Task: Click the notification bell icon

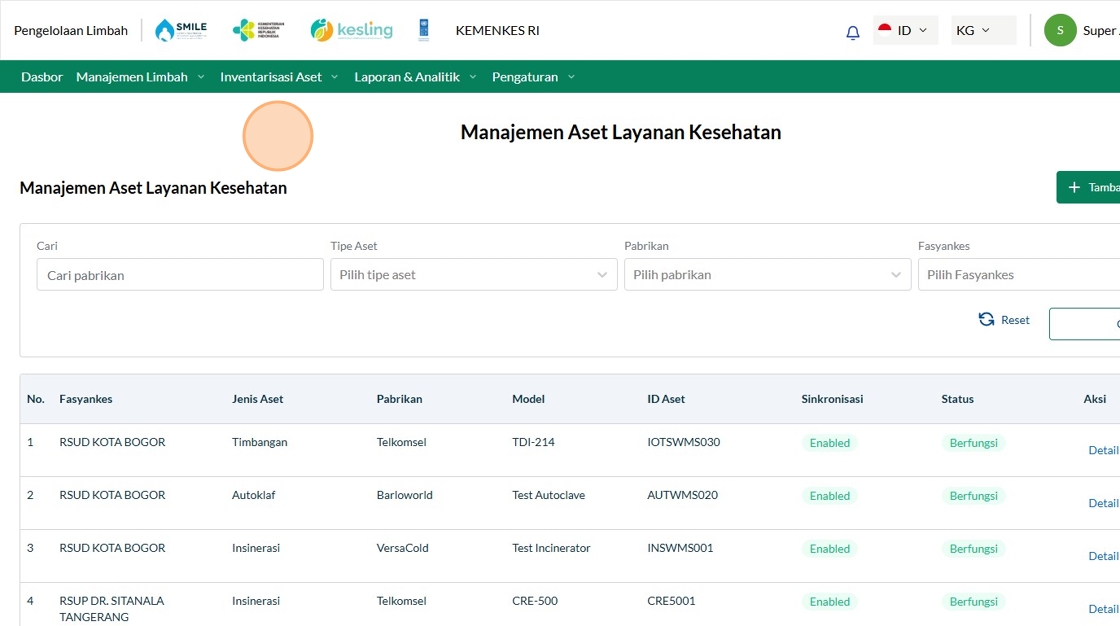Action: pyautogui.click(x=852, y=32)
